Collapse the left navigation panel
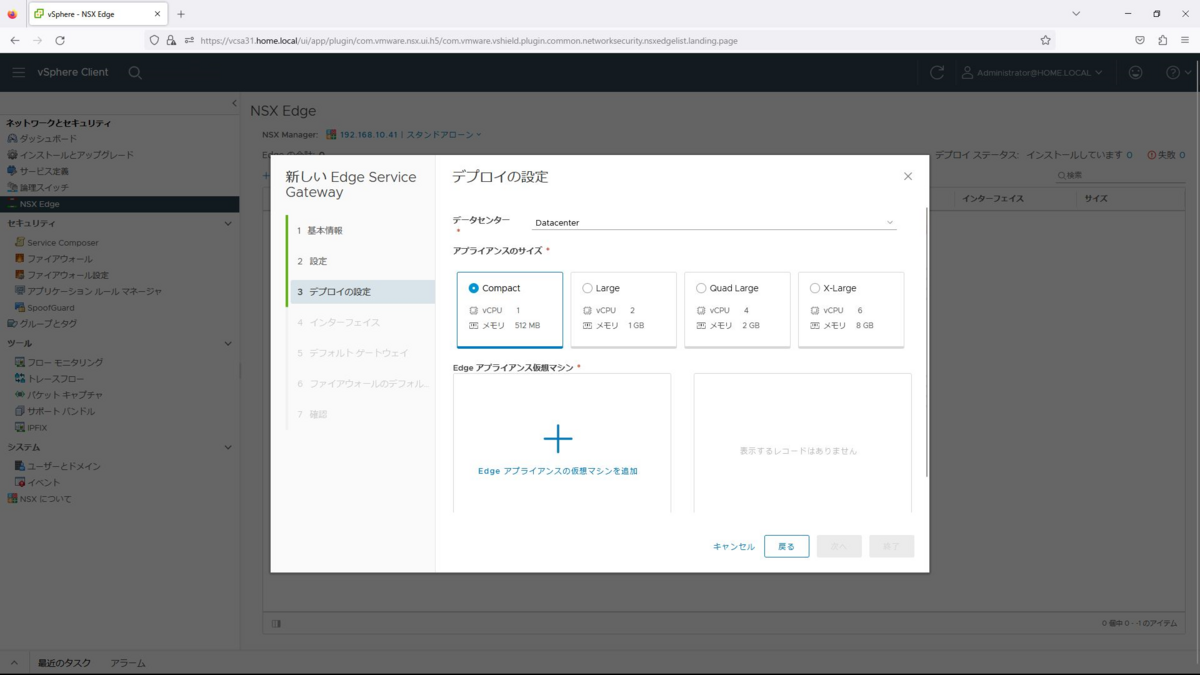 pyautogui.click(x=234, y=104)
